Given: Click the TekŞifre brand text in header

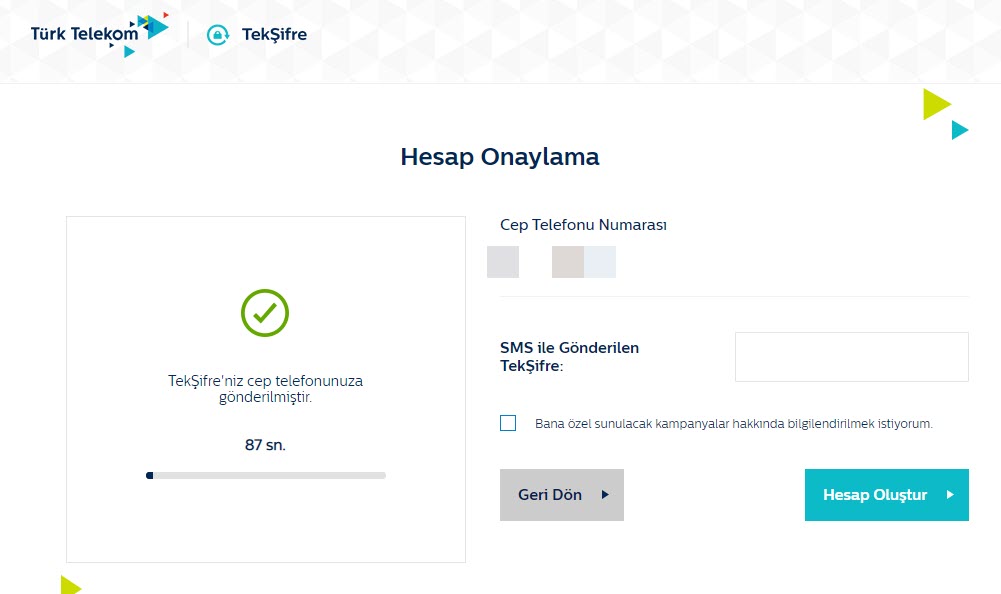Looking at the screenshot, I should pyautogui.click(x=274, y=35).
